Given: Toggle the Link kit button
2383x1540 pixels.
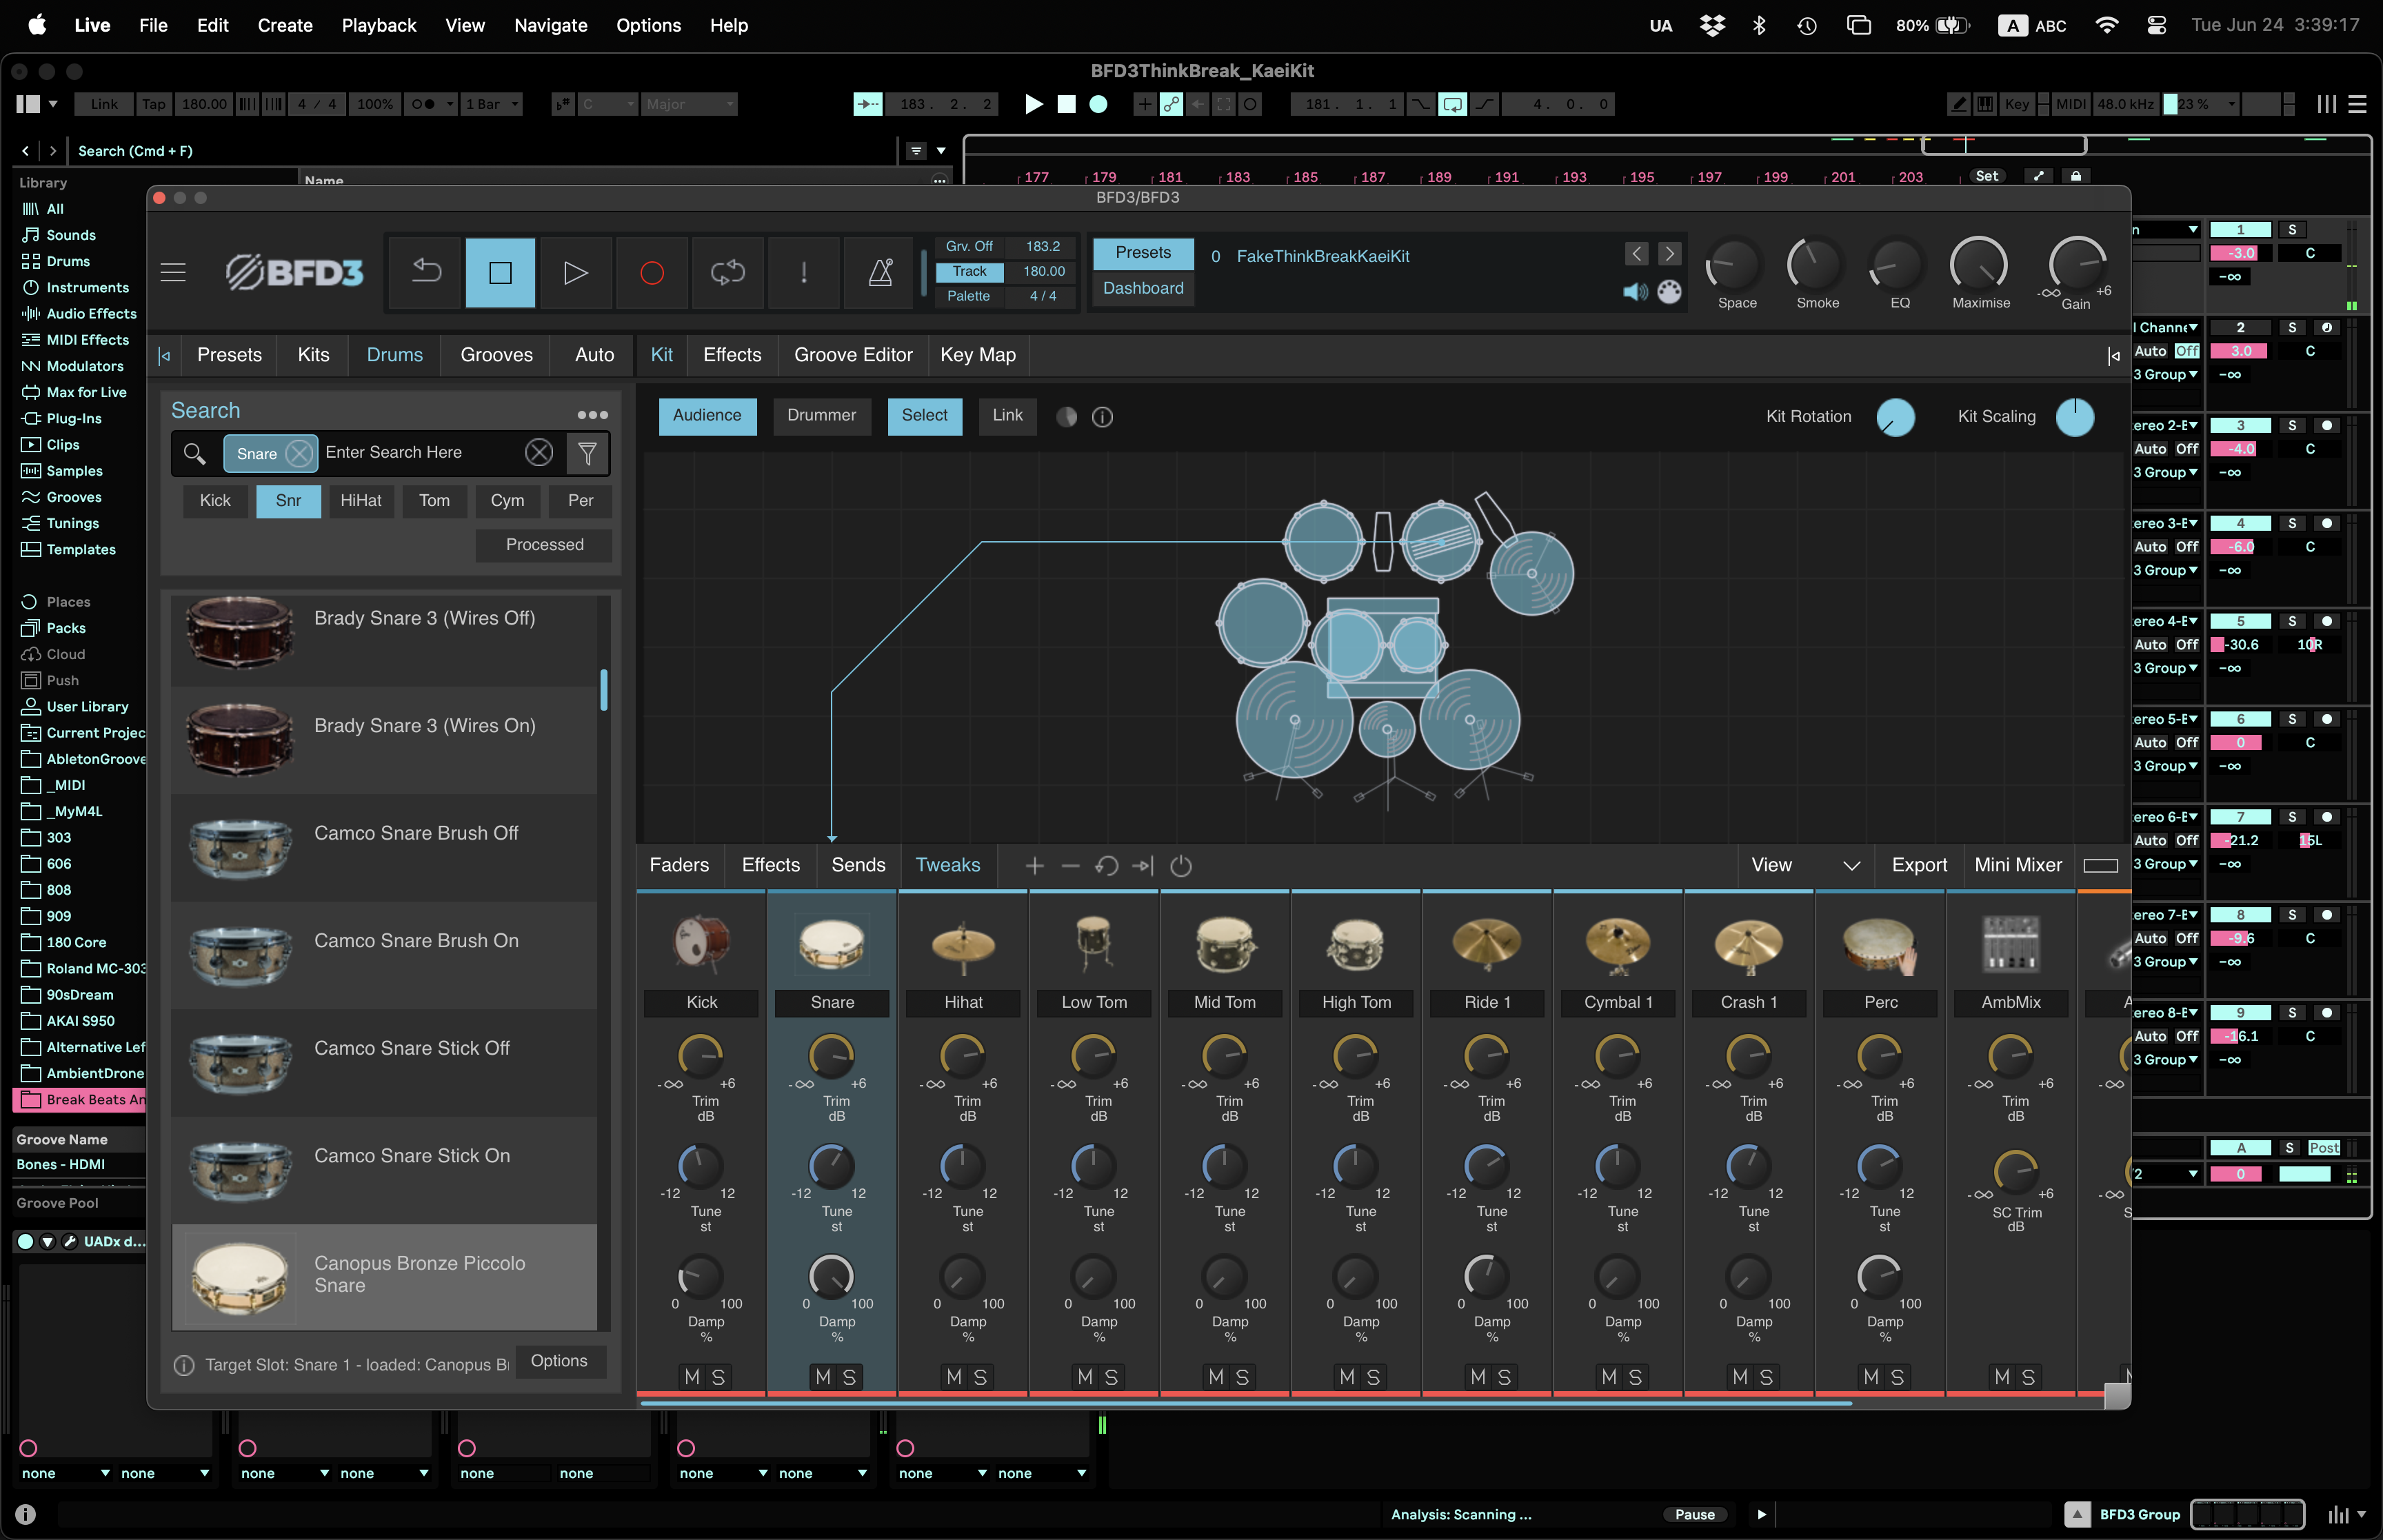Looking at the screenshot, I should coord(1007,416).
